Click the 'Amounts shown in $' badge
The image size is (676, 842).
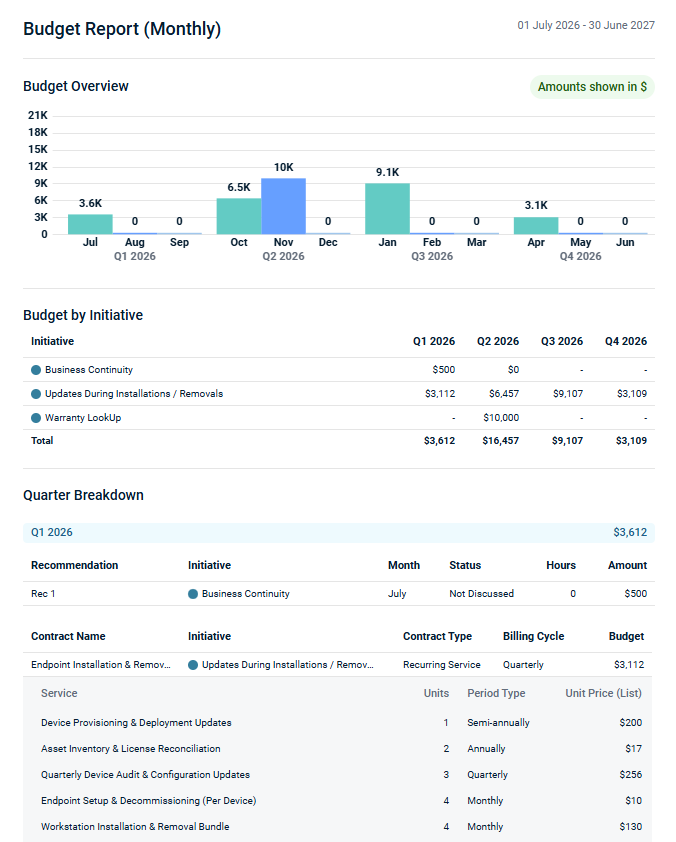tap(592, 87)
